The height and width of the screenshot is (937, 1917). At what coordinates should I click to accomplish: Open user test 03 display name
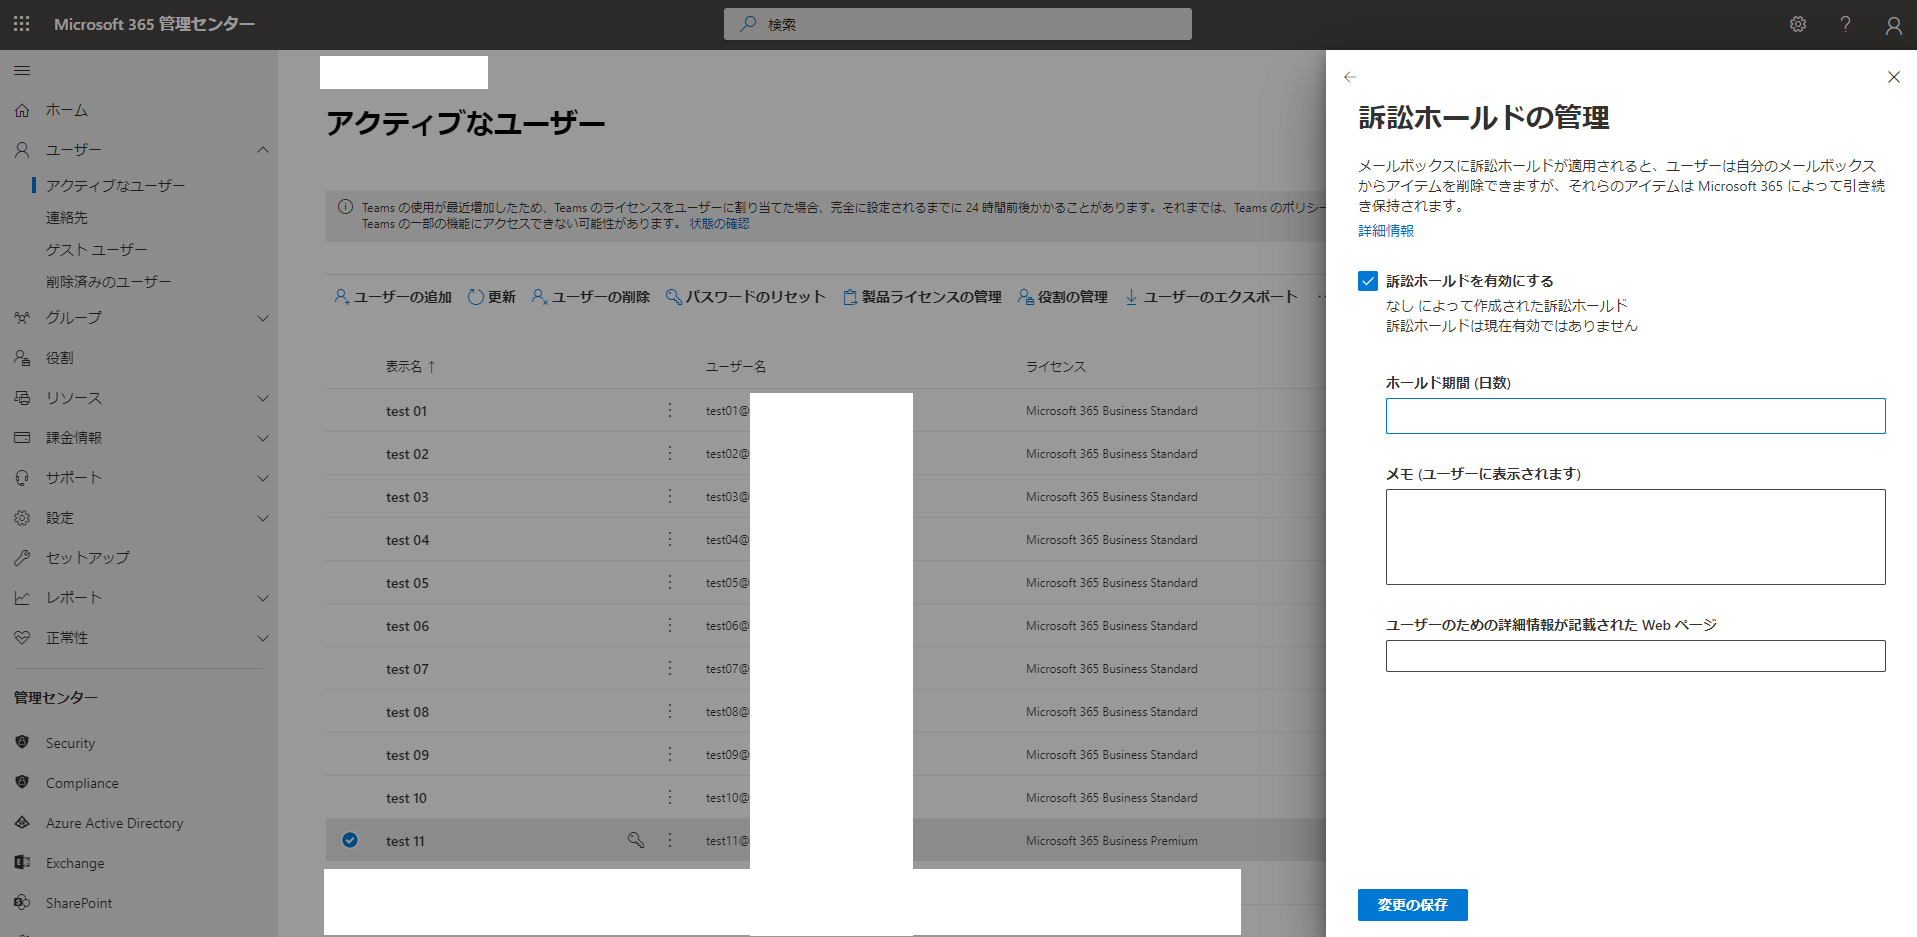[407, 497]
